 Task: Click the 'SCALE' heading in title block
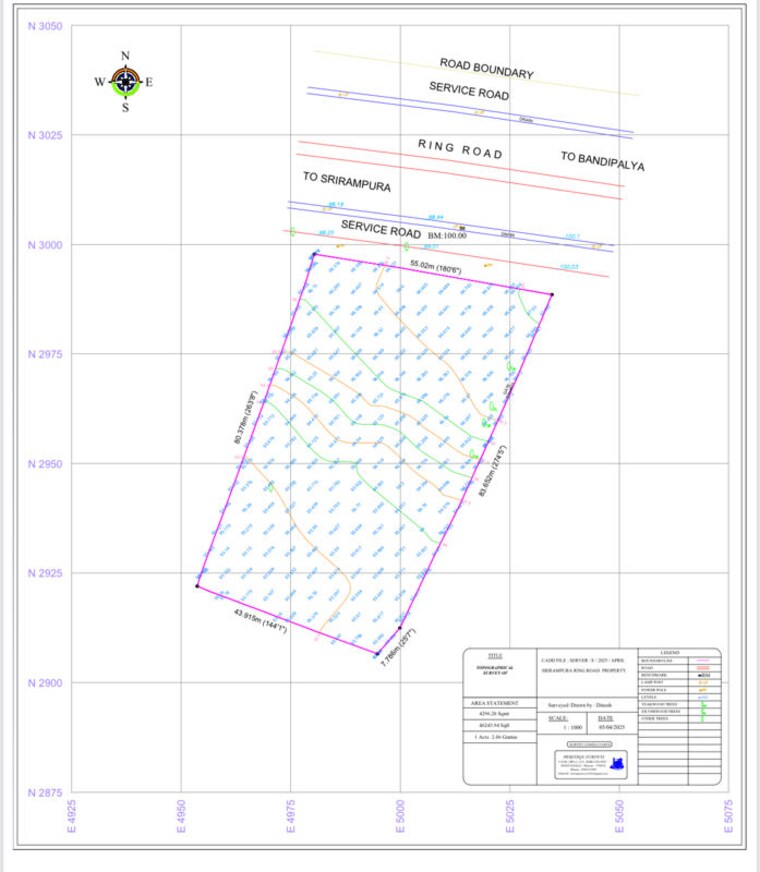point(558,719)
